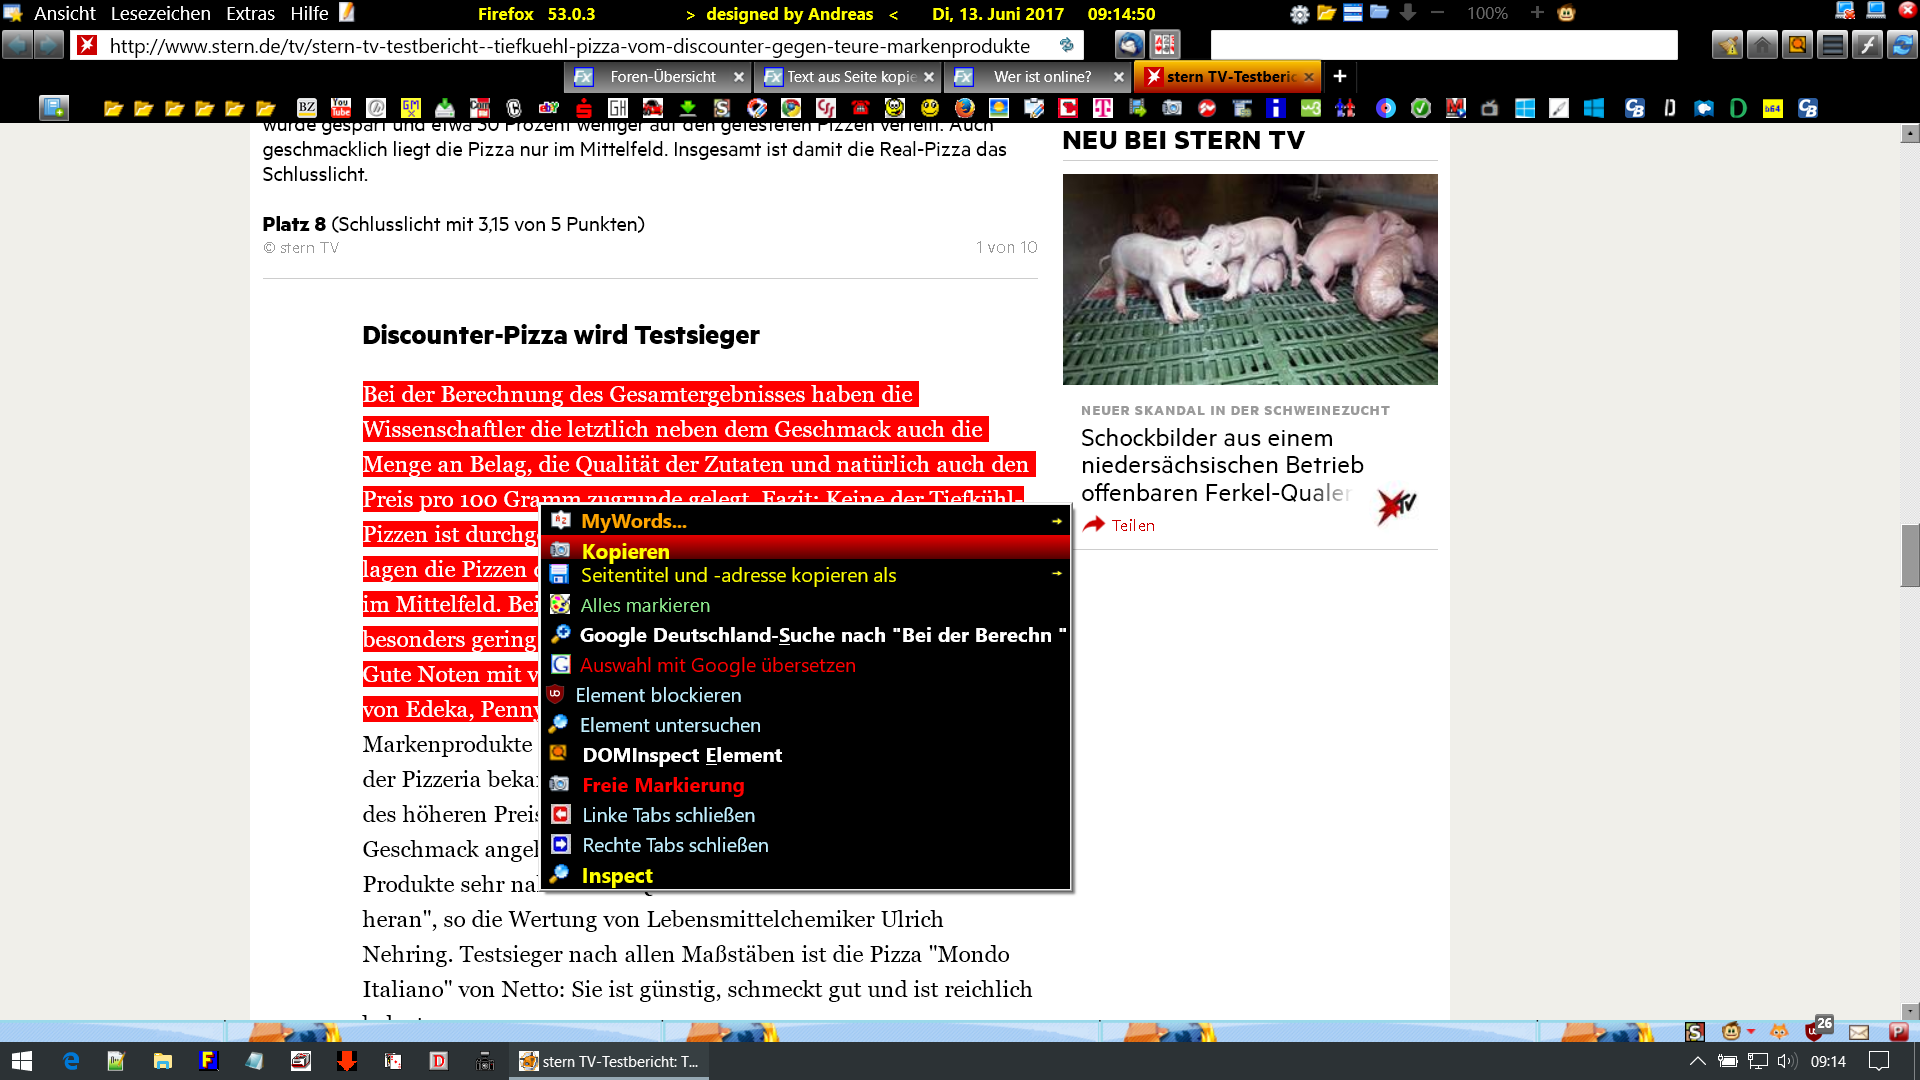Click the piglets article thumbnail

pos(1250,279)
